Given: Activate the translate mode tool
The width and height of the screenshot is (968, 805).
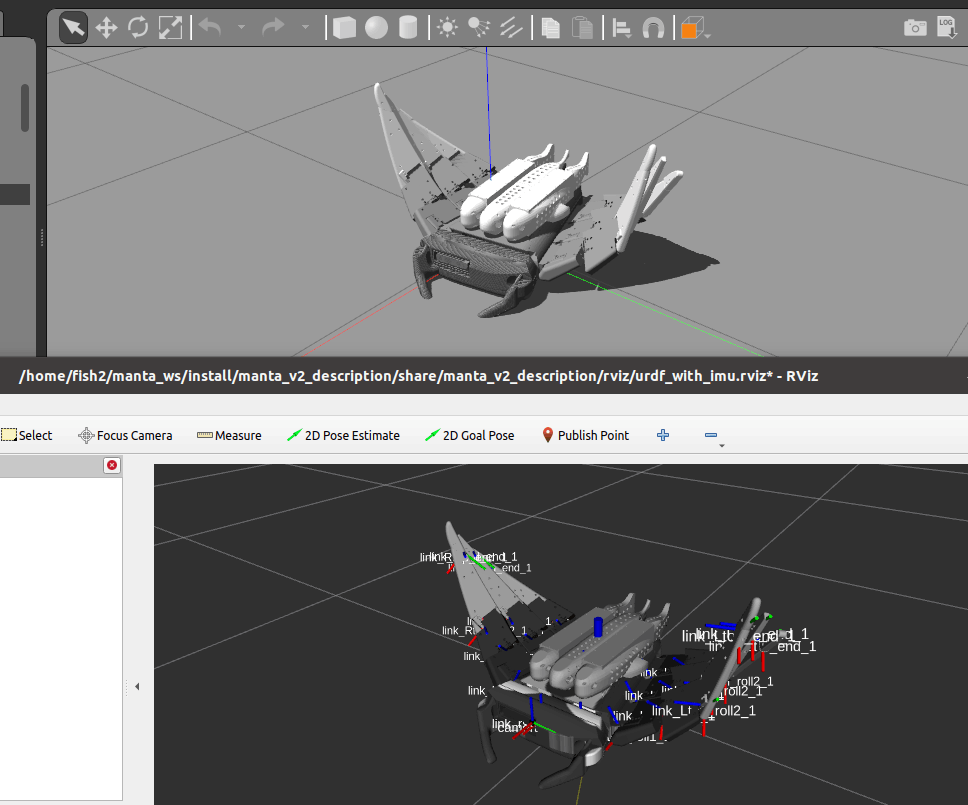Looking at the screenshot, I should click(106, 28).
